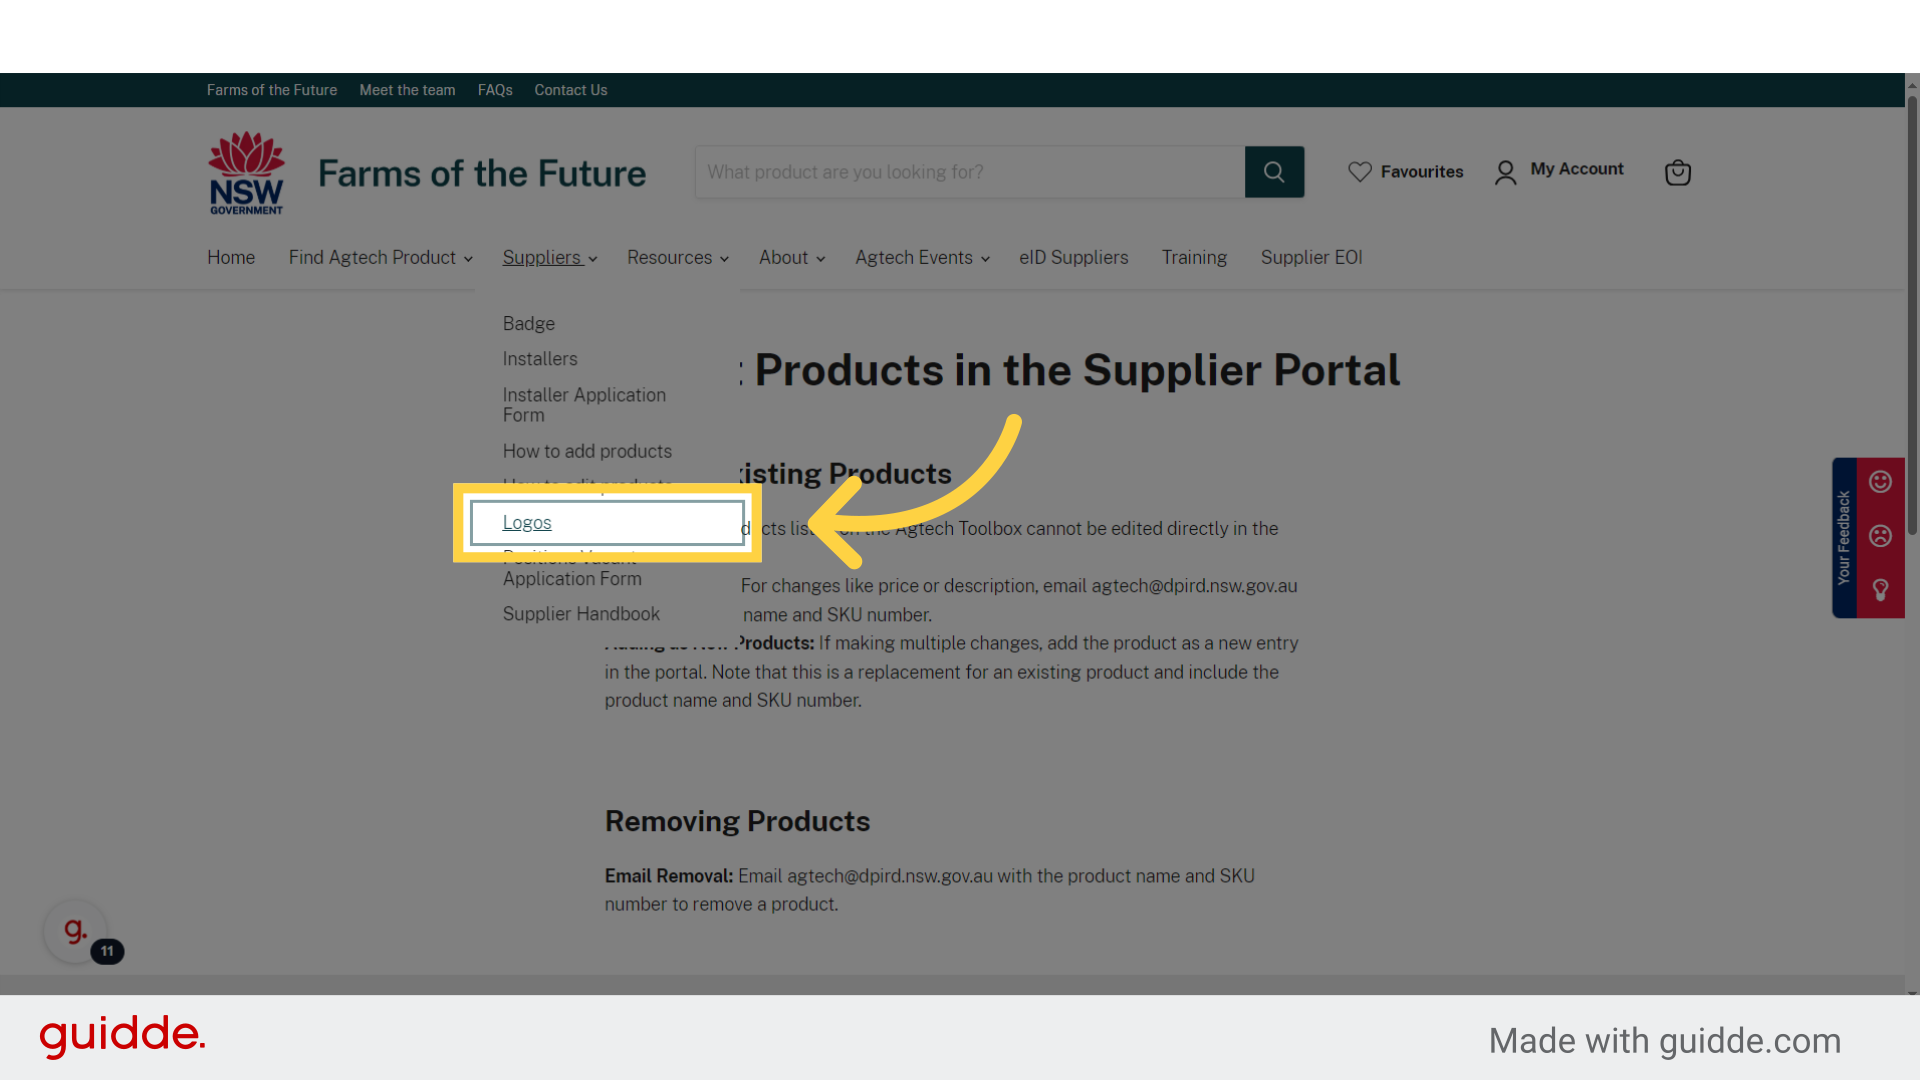Click the guidde logo in footer
The image size is (1920, 1080).
coord(122,1036)
